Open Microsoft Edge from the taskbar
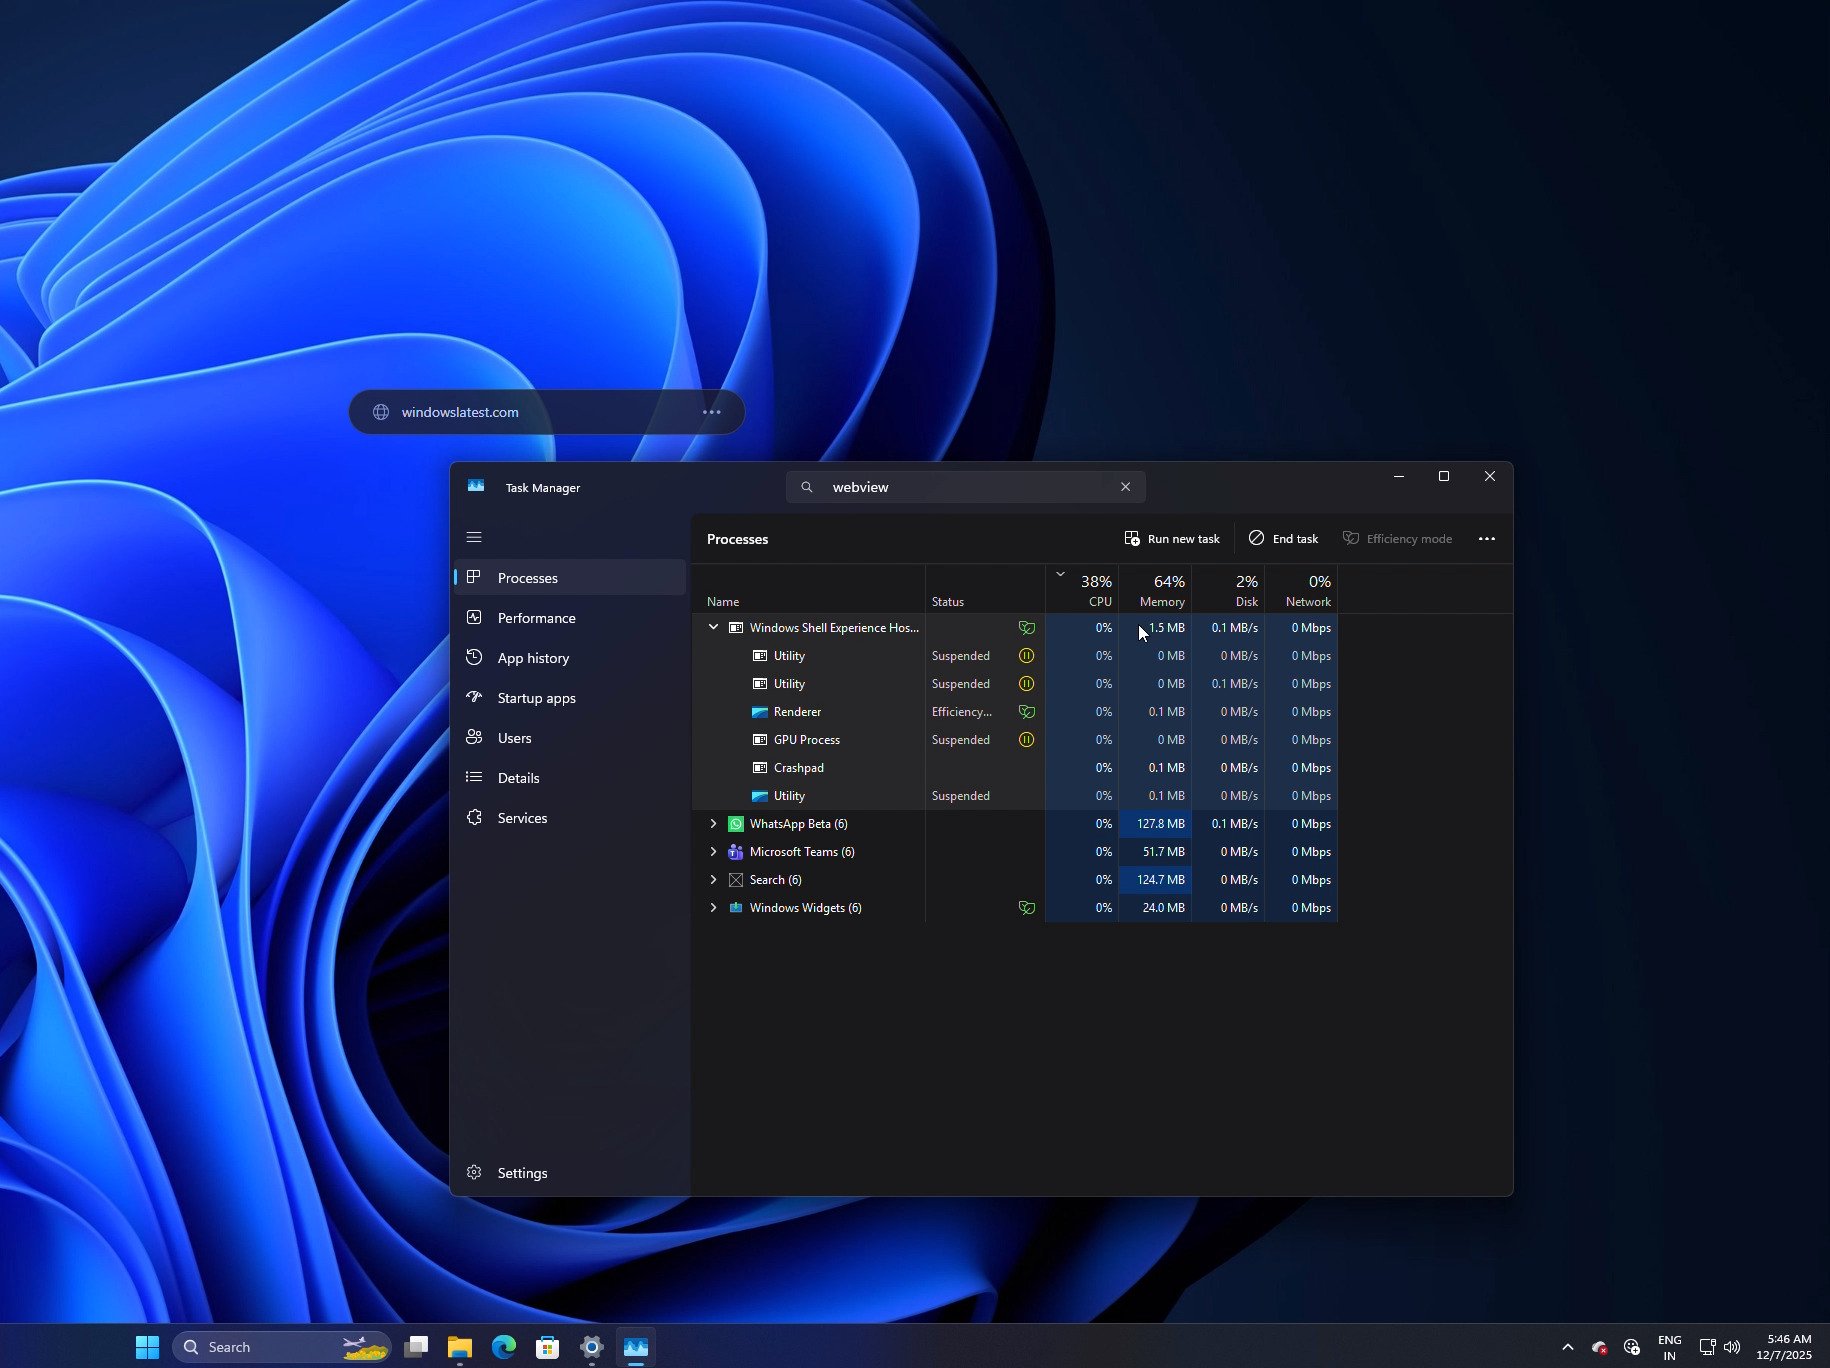Viewport: 1830px width, 1368px height. tap(504, 1347)
